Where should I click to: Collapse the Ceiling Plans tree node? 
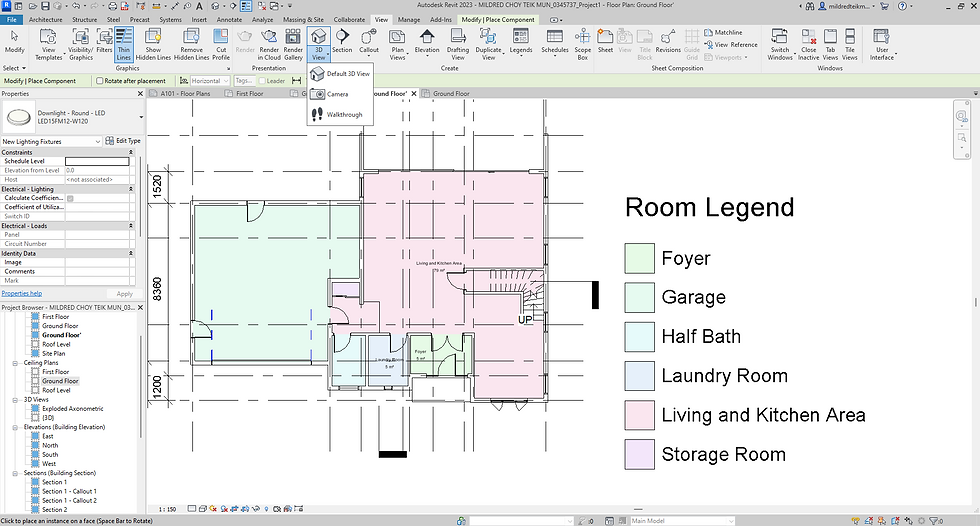[15, 363]
